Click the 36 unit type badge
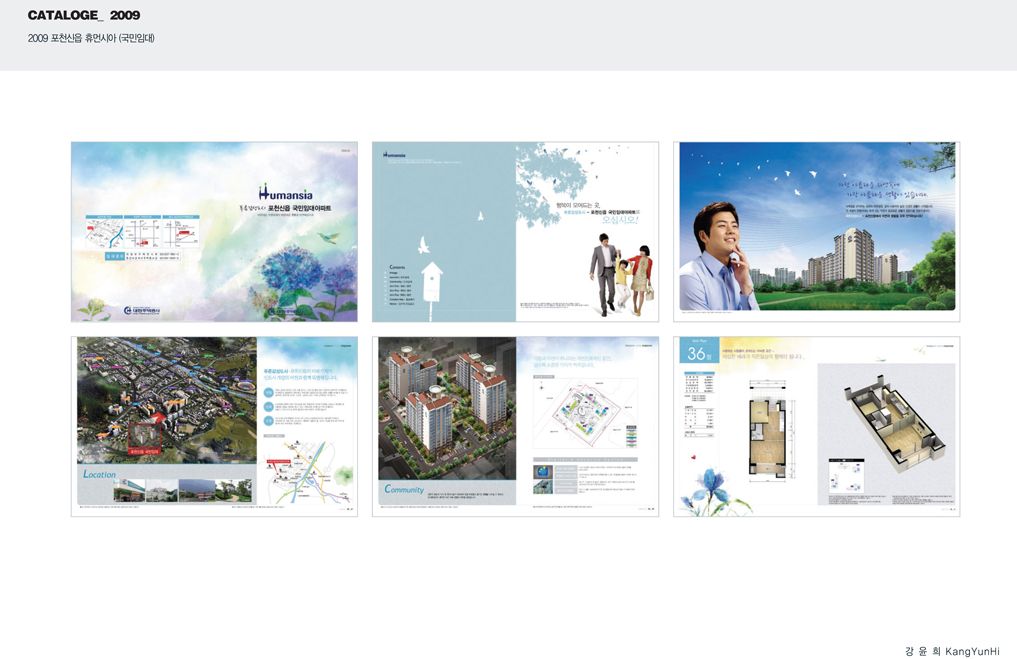Viewport: 1017px width, 659px height. (697, 354)
